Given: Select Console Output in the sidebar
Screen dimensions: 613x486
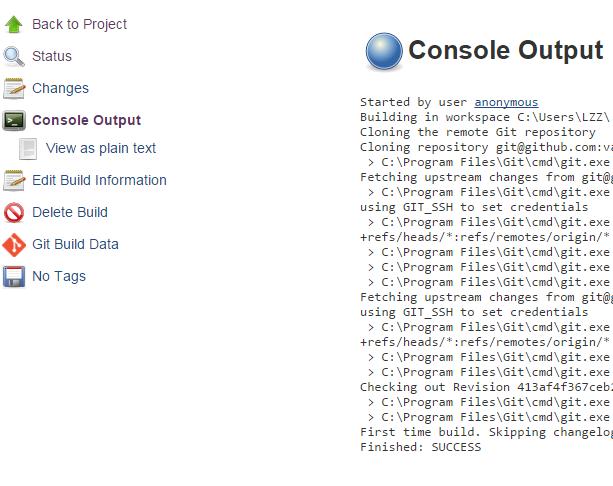Looking at the screenshot, I should pyautogui.click(x=86, y=120).
